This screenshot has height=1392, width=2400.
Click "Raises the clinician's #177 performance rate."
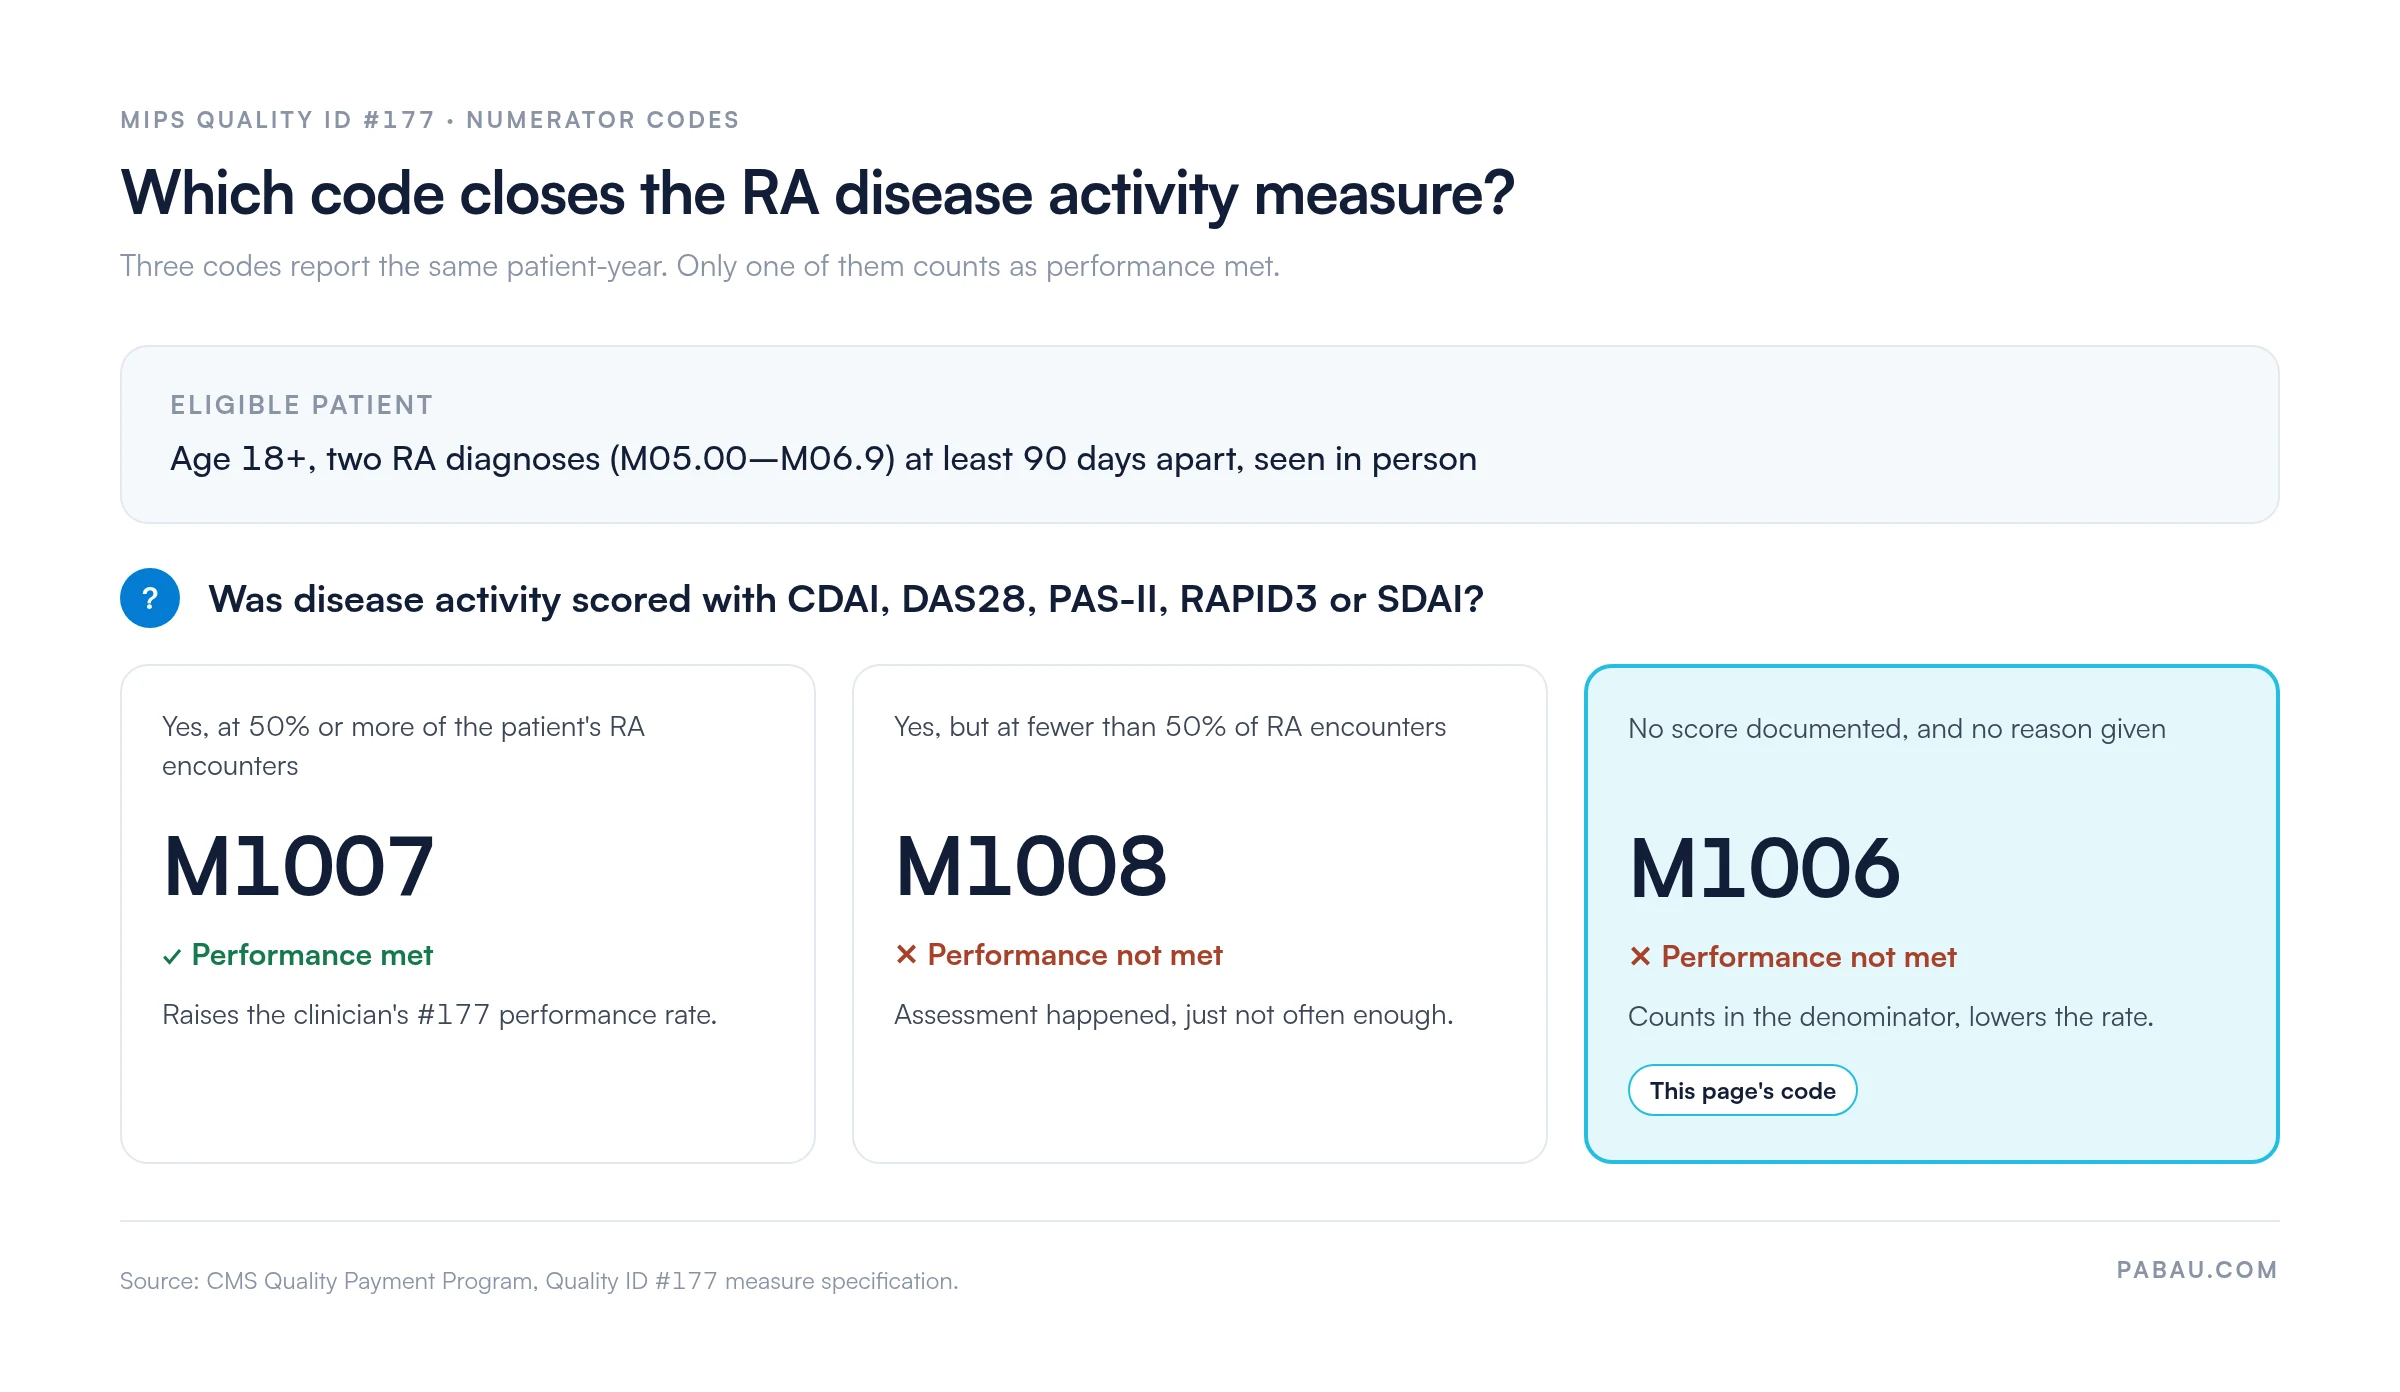coord(440,1015)
